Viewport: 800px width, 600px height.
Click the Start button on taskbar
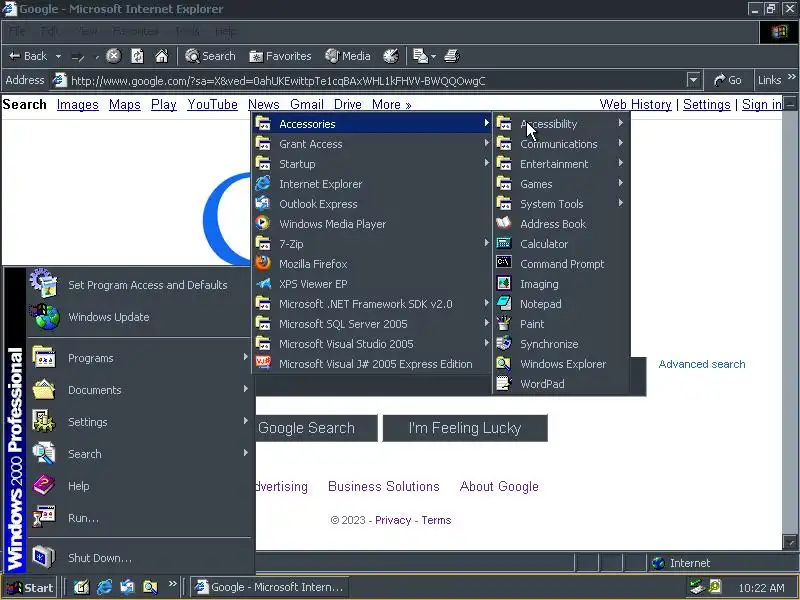coord(31,588)
